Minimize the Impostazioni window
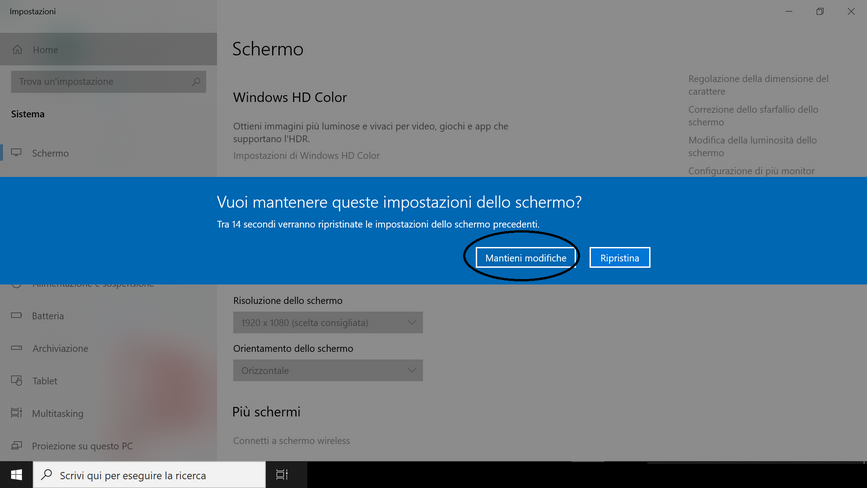The height and width of the screenshot is (488, 867). (789, 11)
